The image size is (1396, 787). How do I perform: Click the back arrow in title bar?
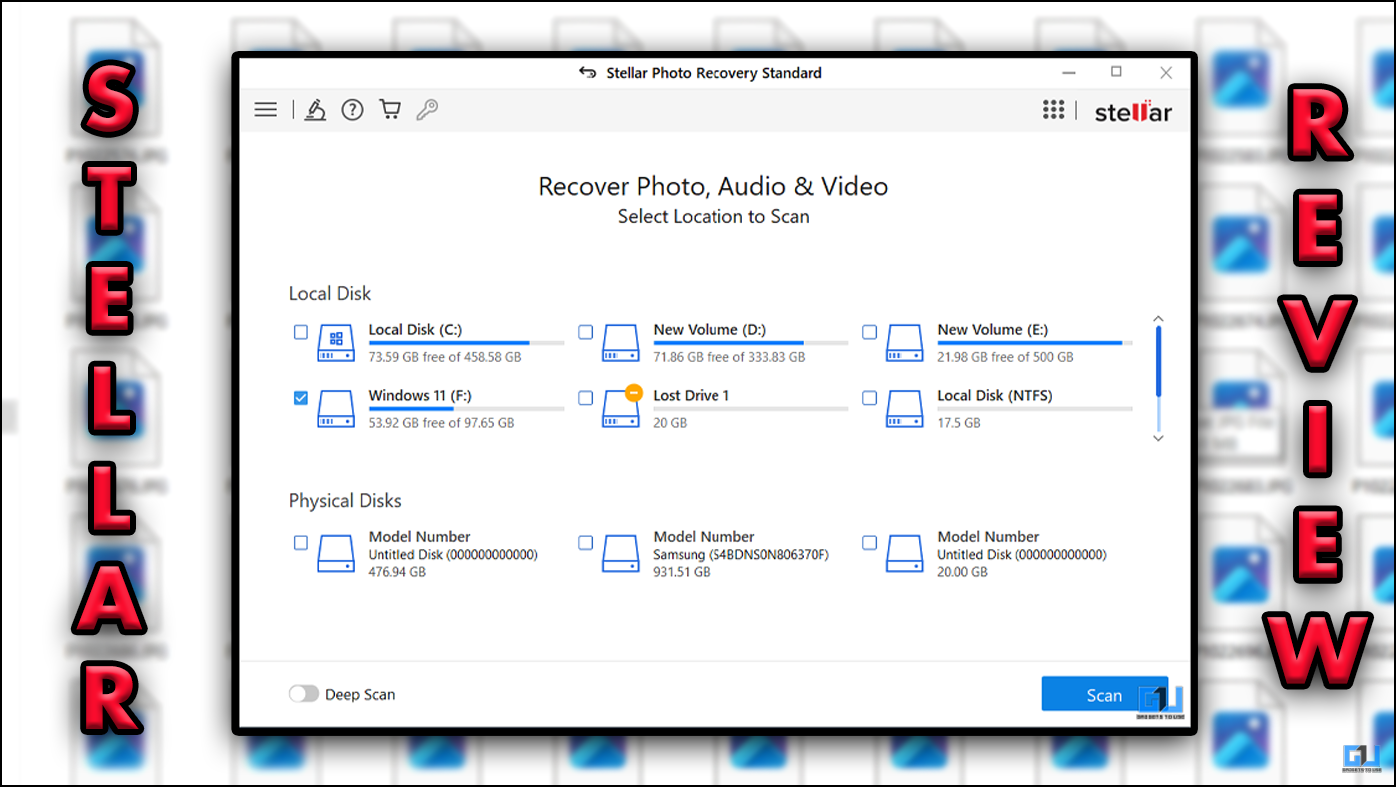(588, 73)
